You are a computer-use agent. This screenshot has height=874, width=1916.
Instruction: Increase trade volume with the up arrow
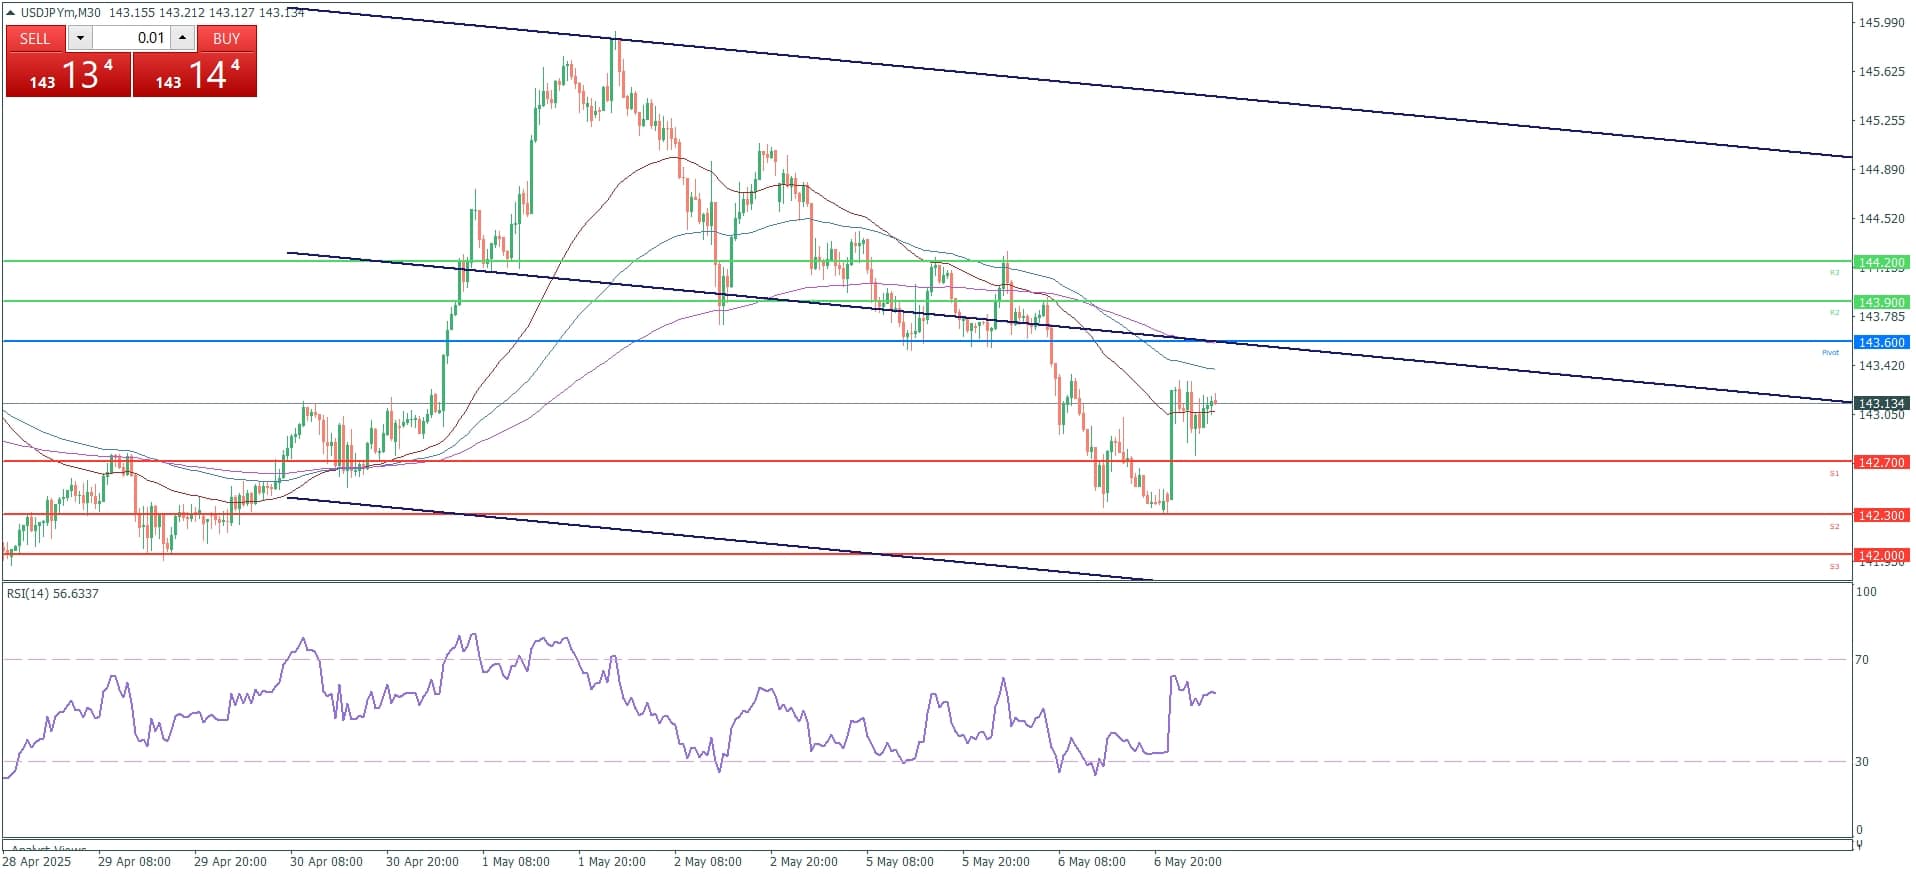[x=182, y=38]
